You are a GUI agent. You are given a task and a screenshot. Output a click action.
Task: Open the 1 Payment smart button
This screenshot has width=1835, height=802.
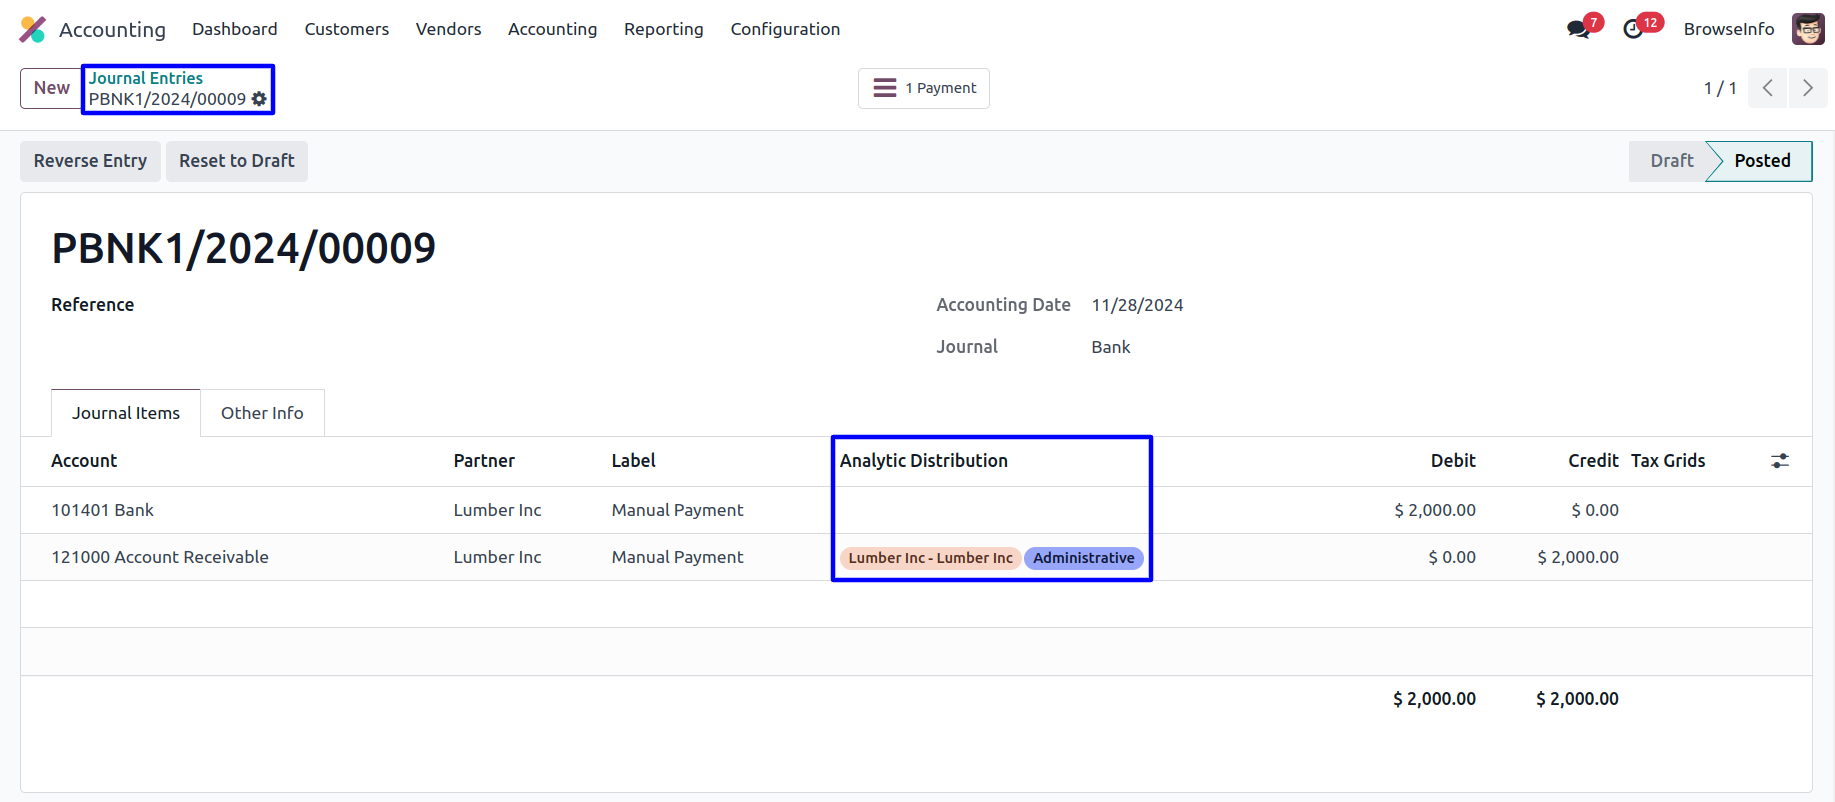point(924,88)
